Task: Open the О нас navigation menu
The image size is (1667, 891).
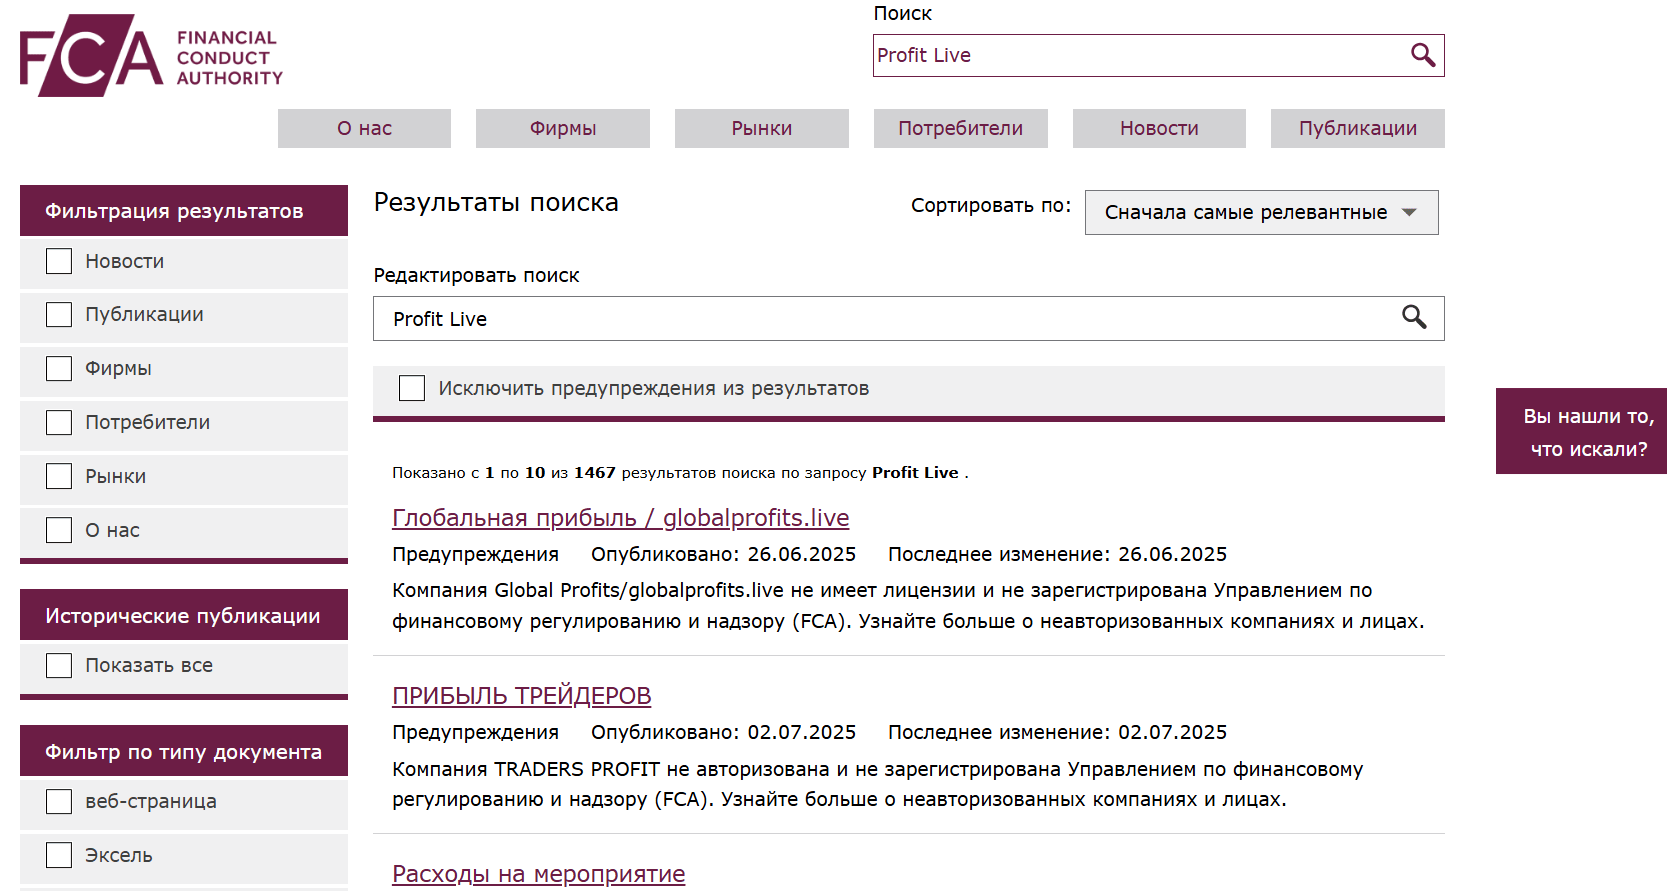Action: tap(364, 128)
